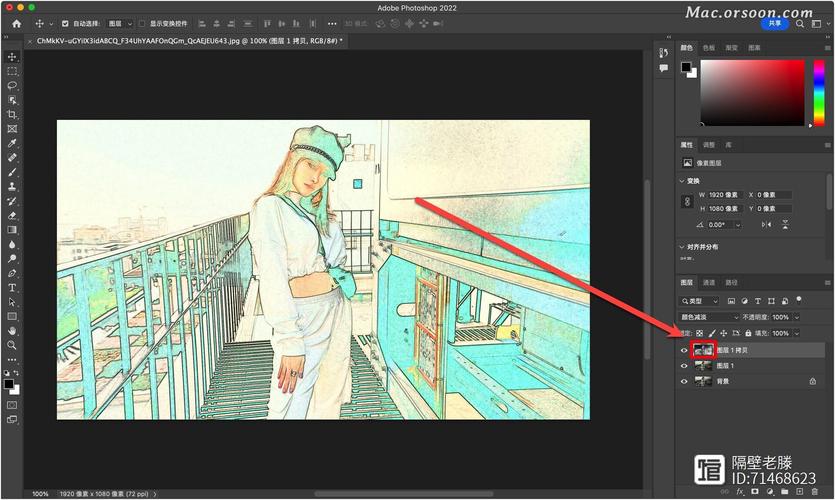
Task: Open the auto-select 图层 dropdown
Action: 120,23
